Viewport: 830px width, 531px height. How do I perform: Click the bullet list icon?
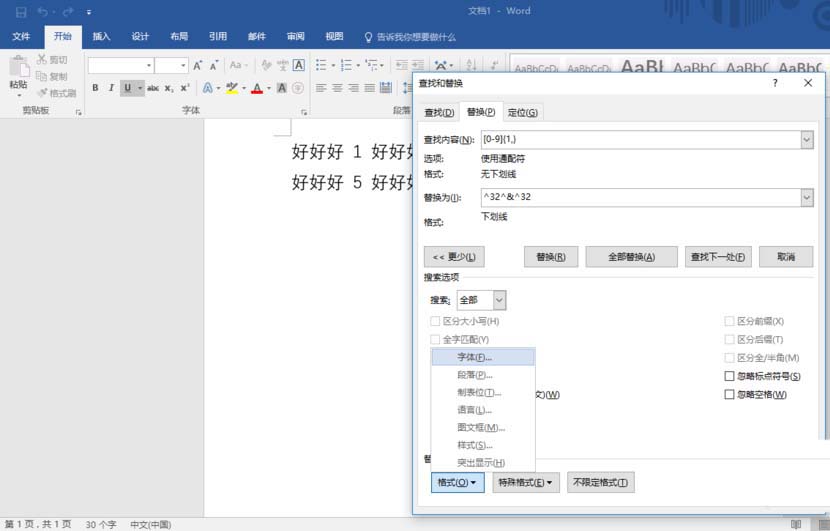(x=322, y=65)
